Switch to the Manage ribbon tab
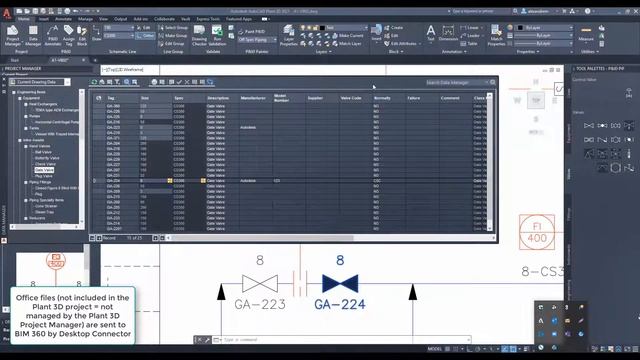The width and height of the screenshot is (640, 360). [85, 19]
